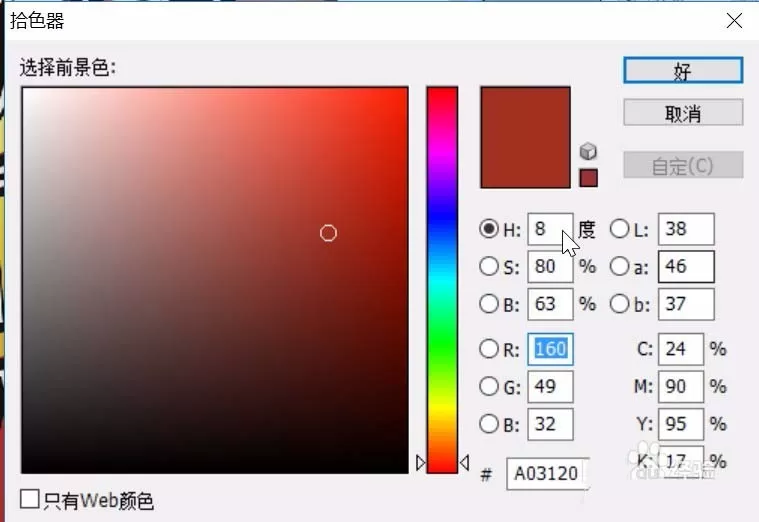Viewport: 759px width, 522px height.
Task: Click the RGB blue field showing 32
Action: pyautogui.click(x=550, y=424)
